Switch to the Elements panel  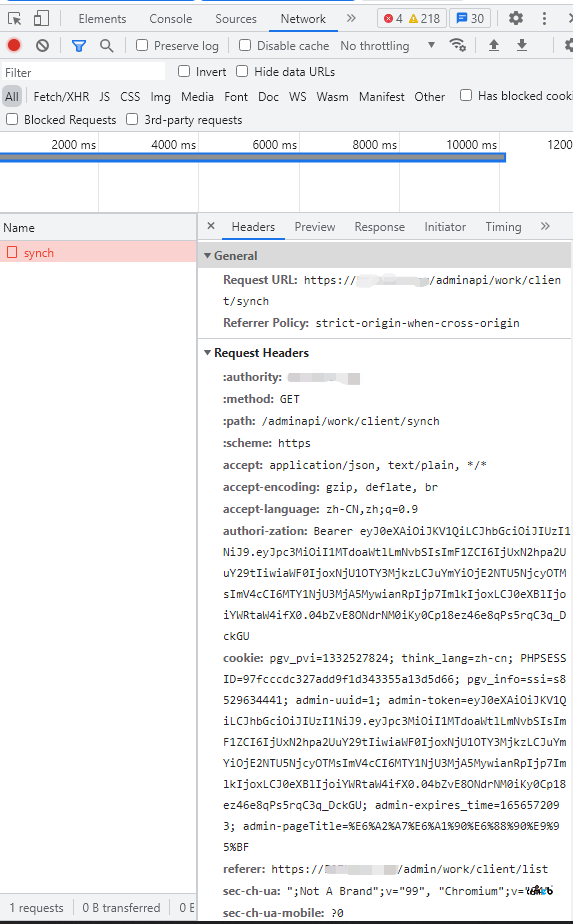pos(102,19)
